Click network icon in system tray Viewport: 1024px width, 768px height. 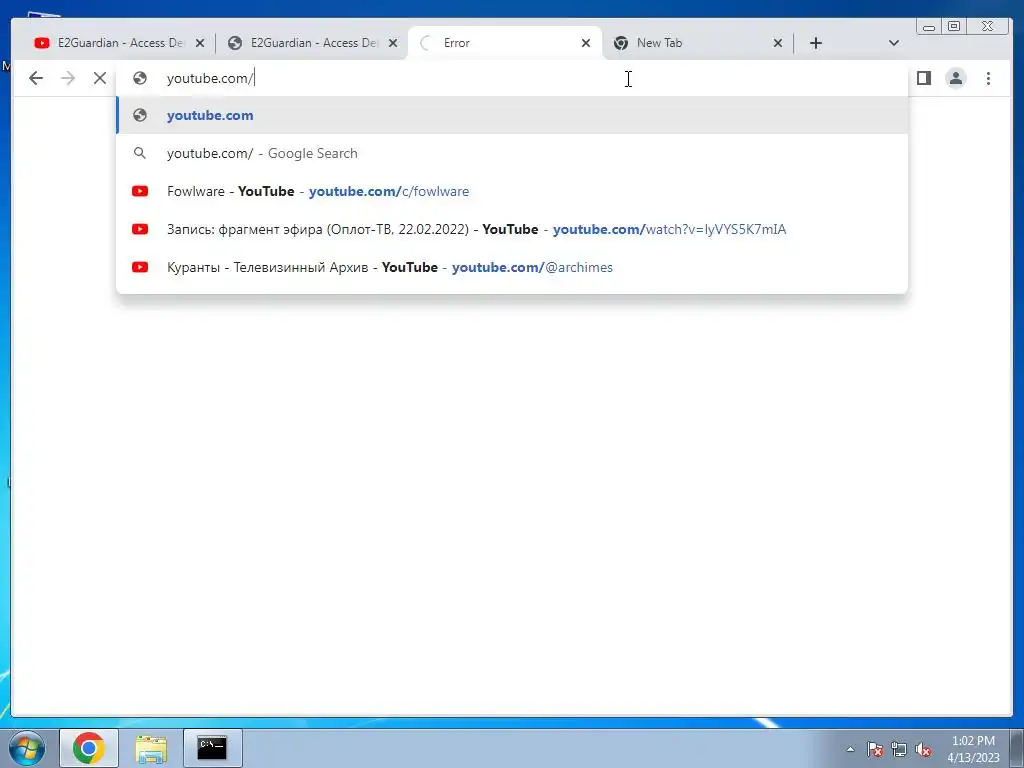pyautogui.click(x=899, y=749)
